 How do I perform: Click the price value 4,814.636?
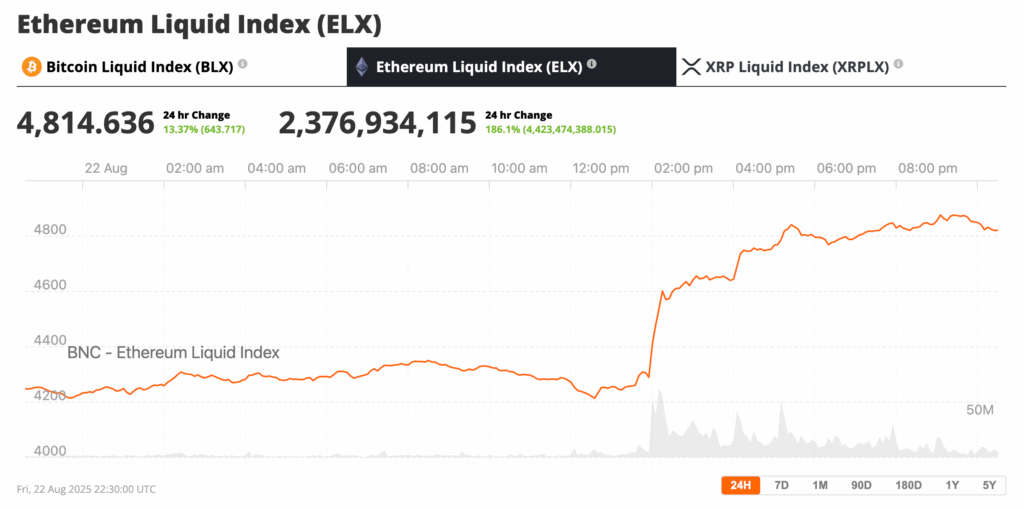[x=86, y=123]
